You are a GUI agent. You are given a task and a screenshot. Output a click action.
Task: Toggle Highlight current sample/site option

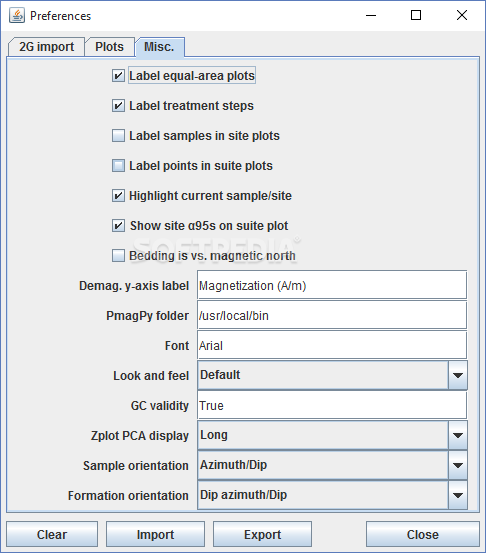click(118, 195)
